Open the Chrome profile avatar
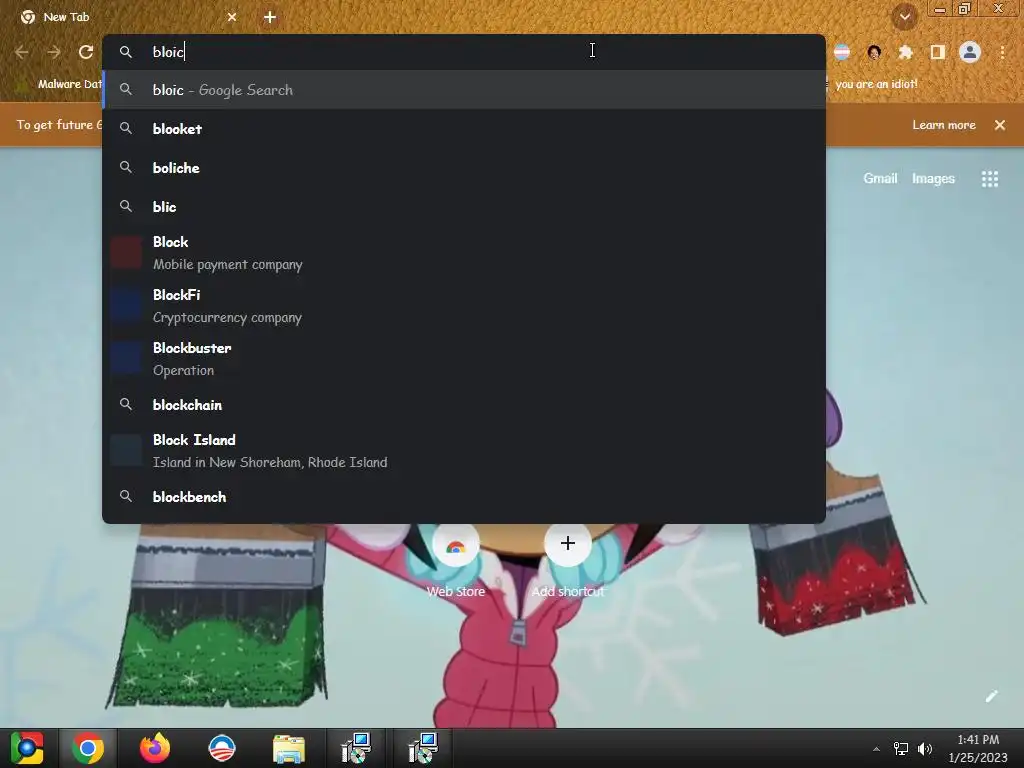This screenshot has width=1024, height=768. (970, 52)
